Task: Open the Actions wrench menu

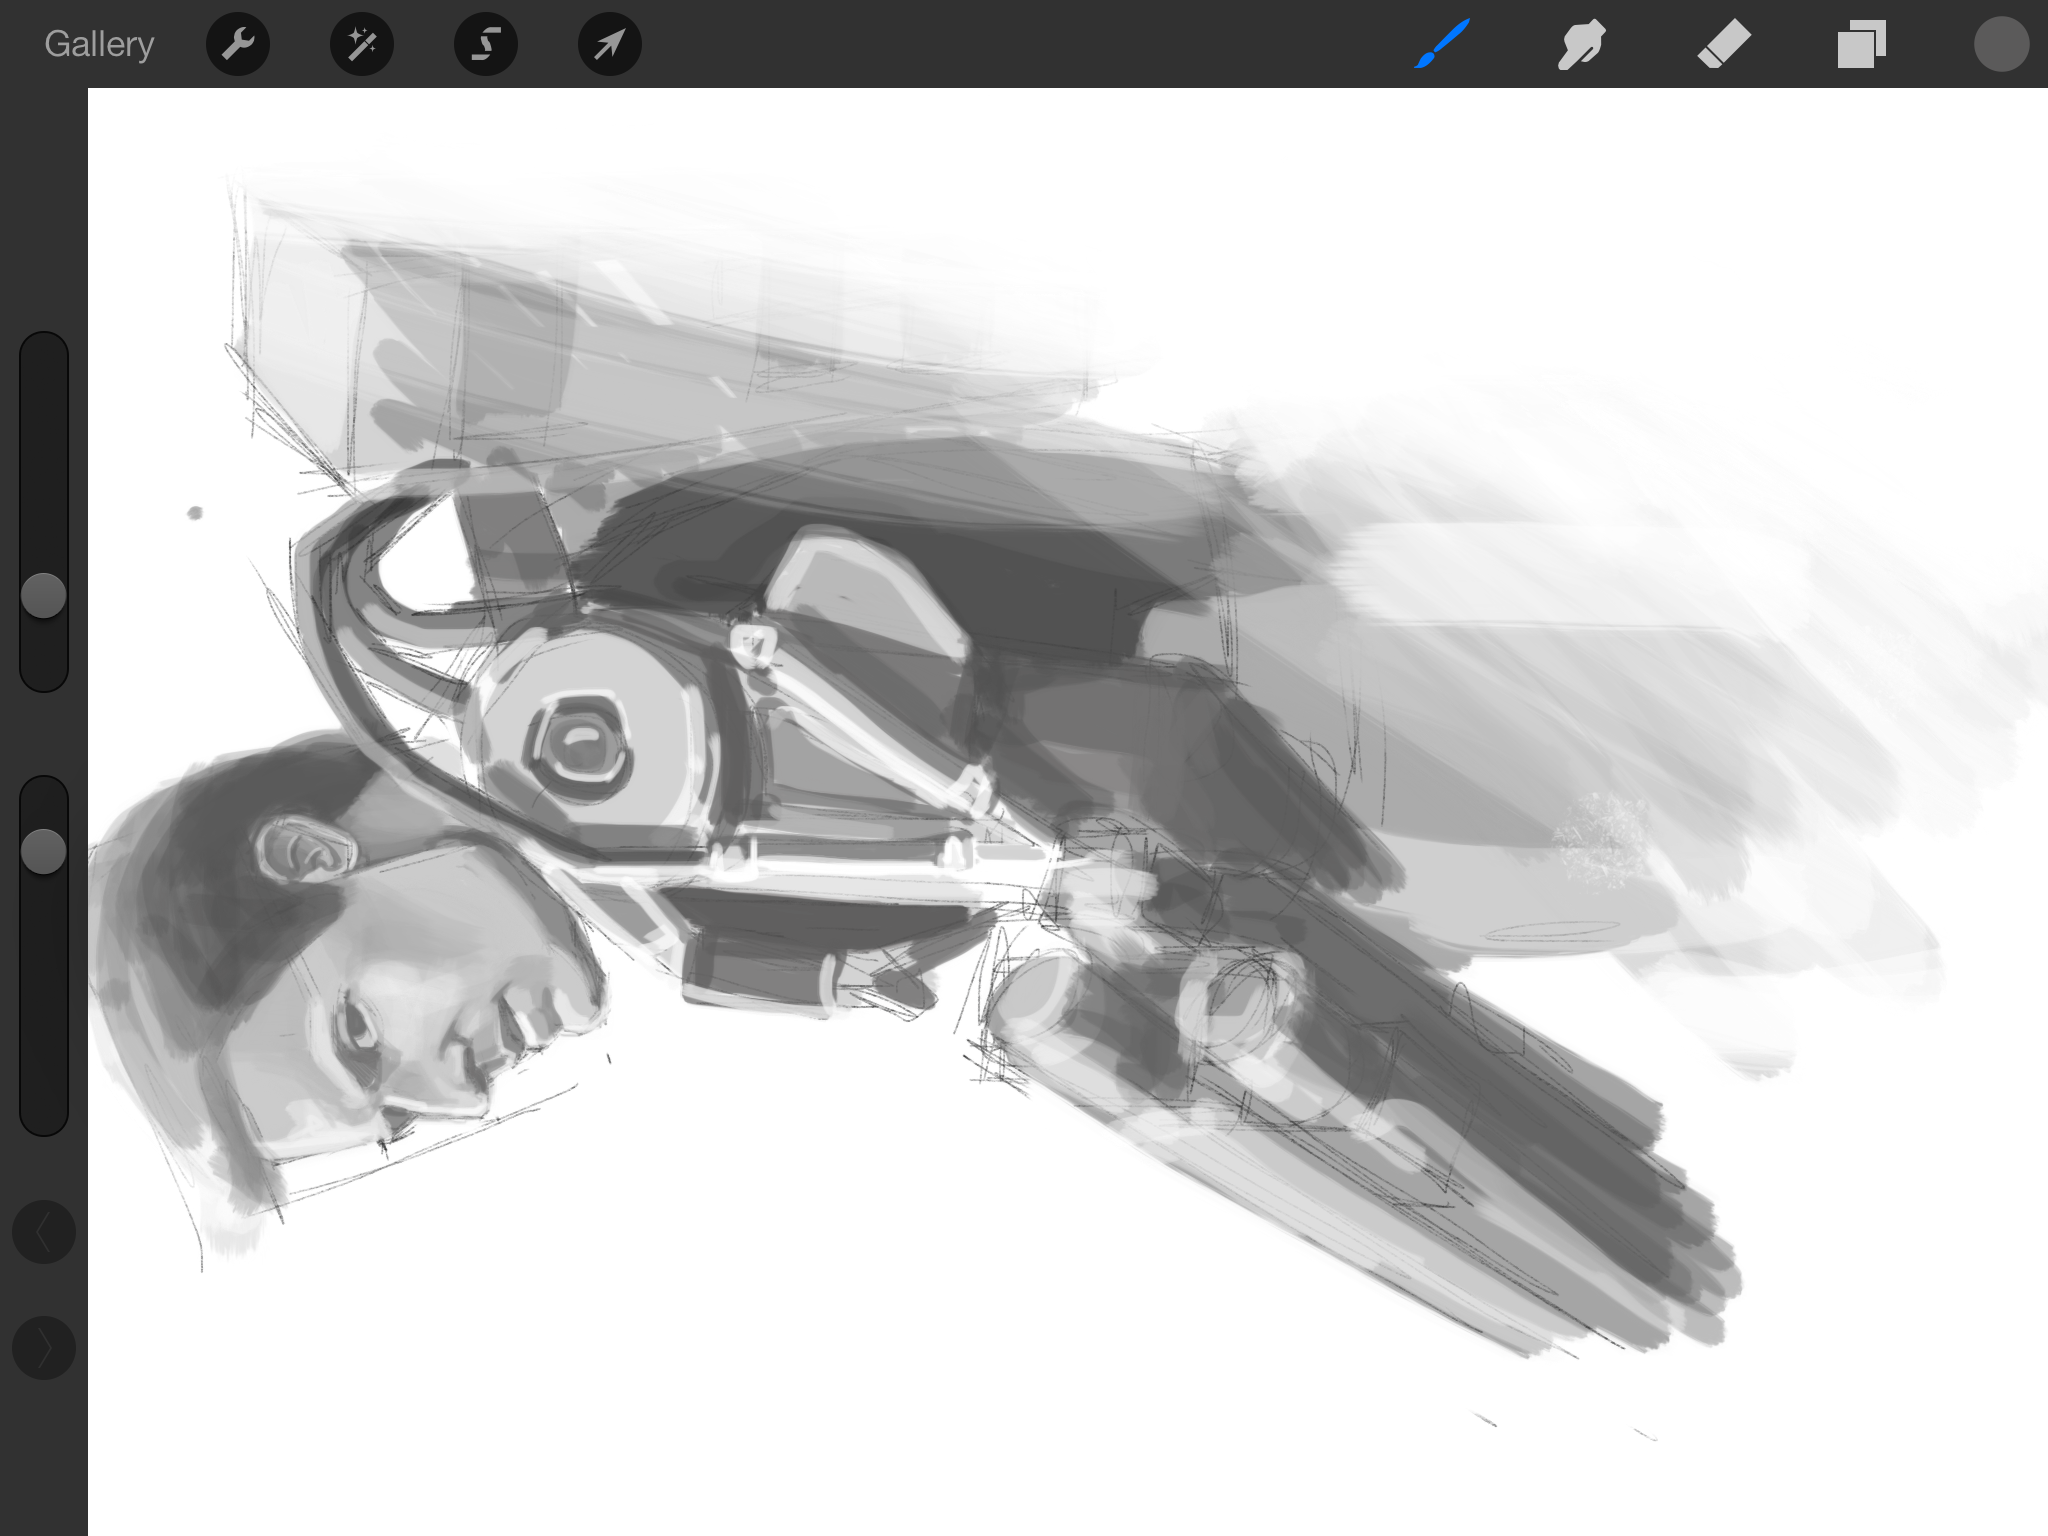Action: [x=238, y=44]
